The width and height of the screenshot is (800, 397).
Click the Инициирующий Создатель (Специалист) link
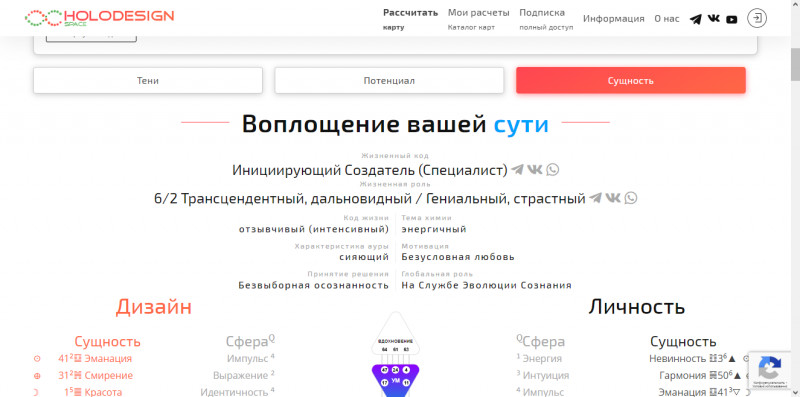click(x=370, y=170)
